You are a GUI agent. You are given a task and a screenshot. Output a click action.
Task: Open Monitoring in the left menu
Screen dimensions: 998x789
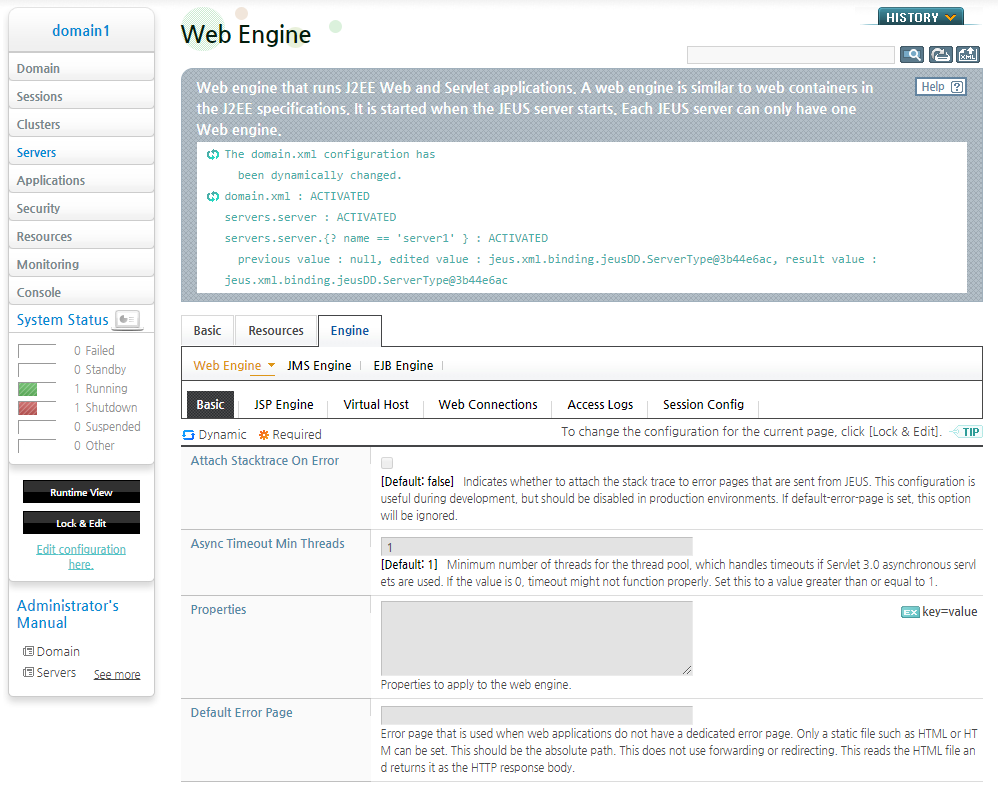click(x=81, y=264)
